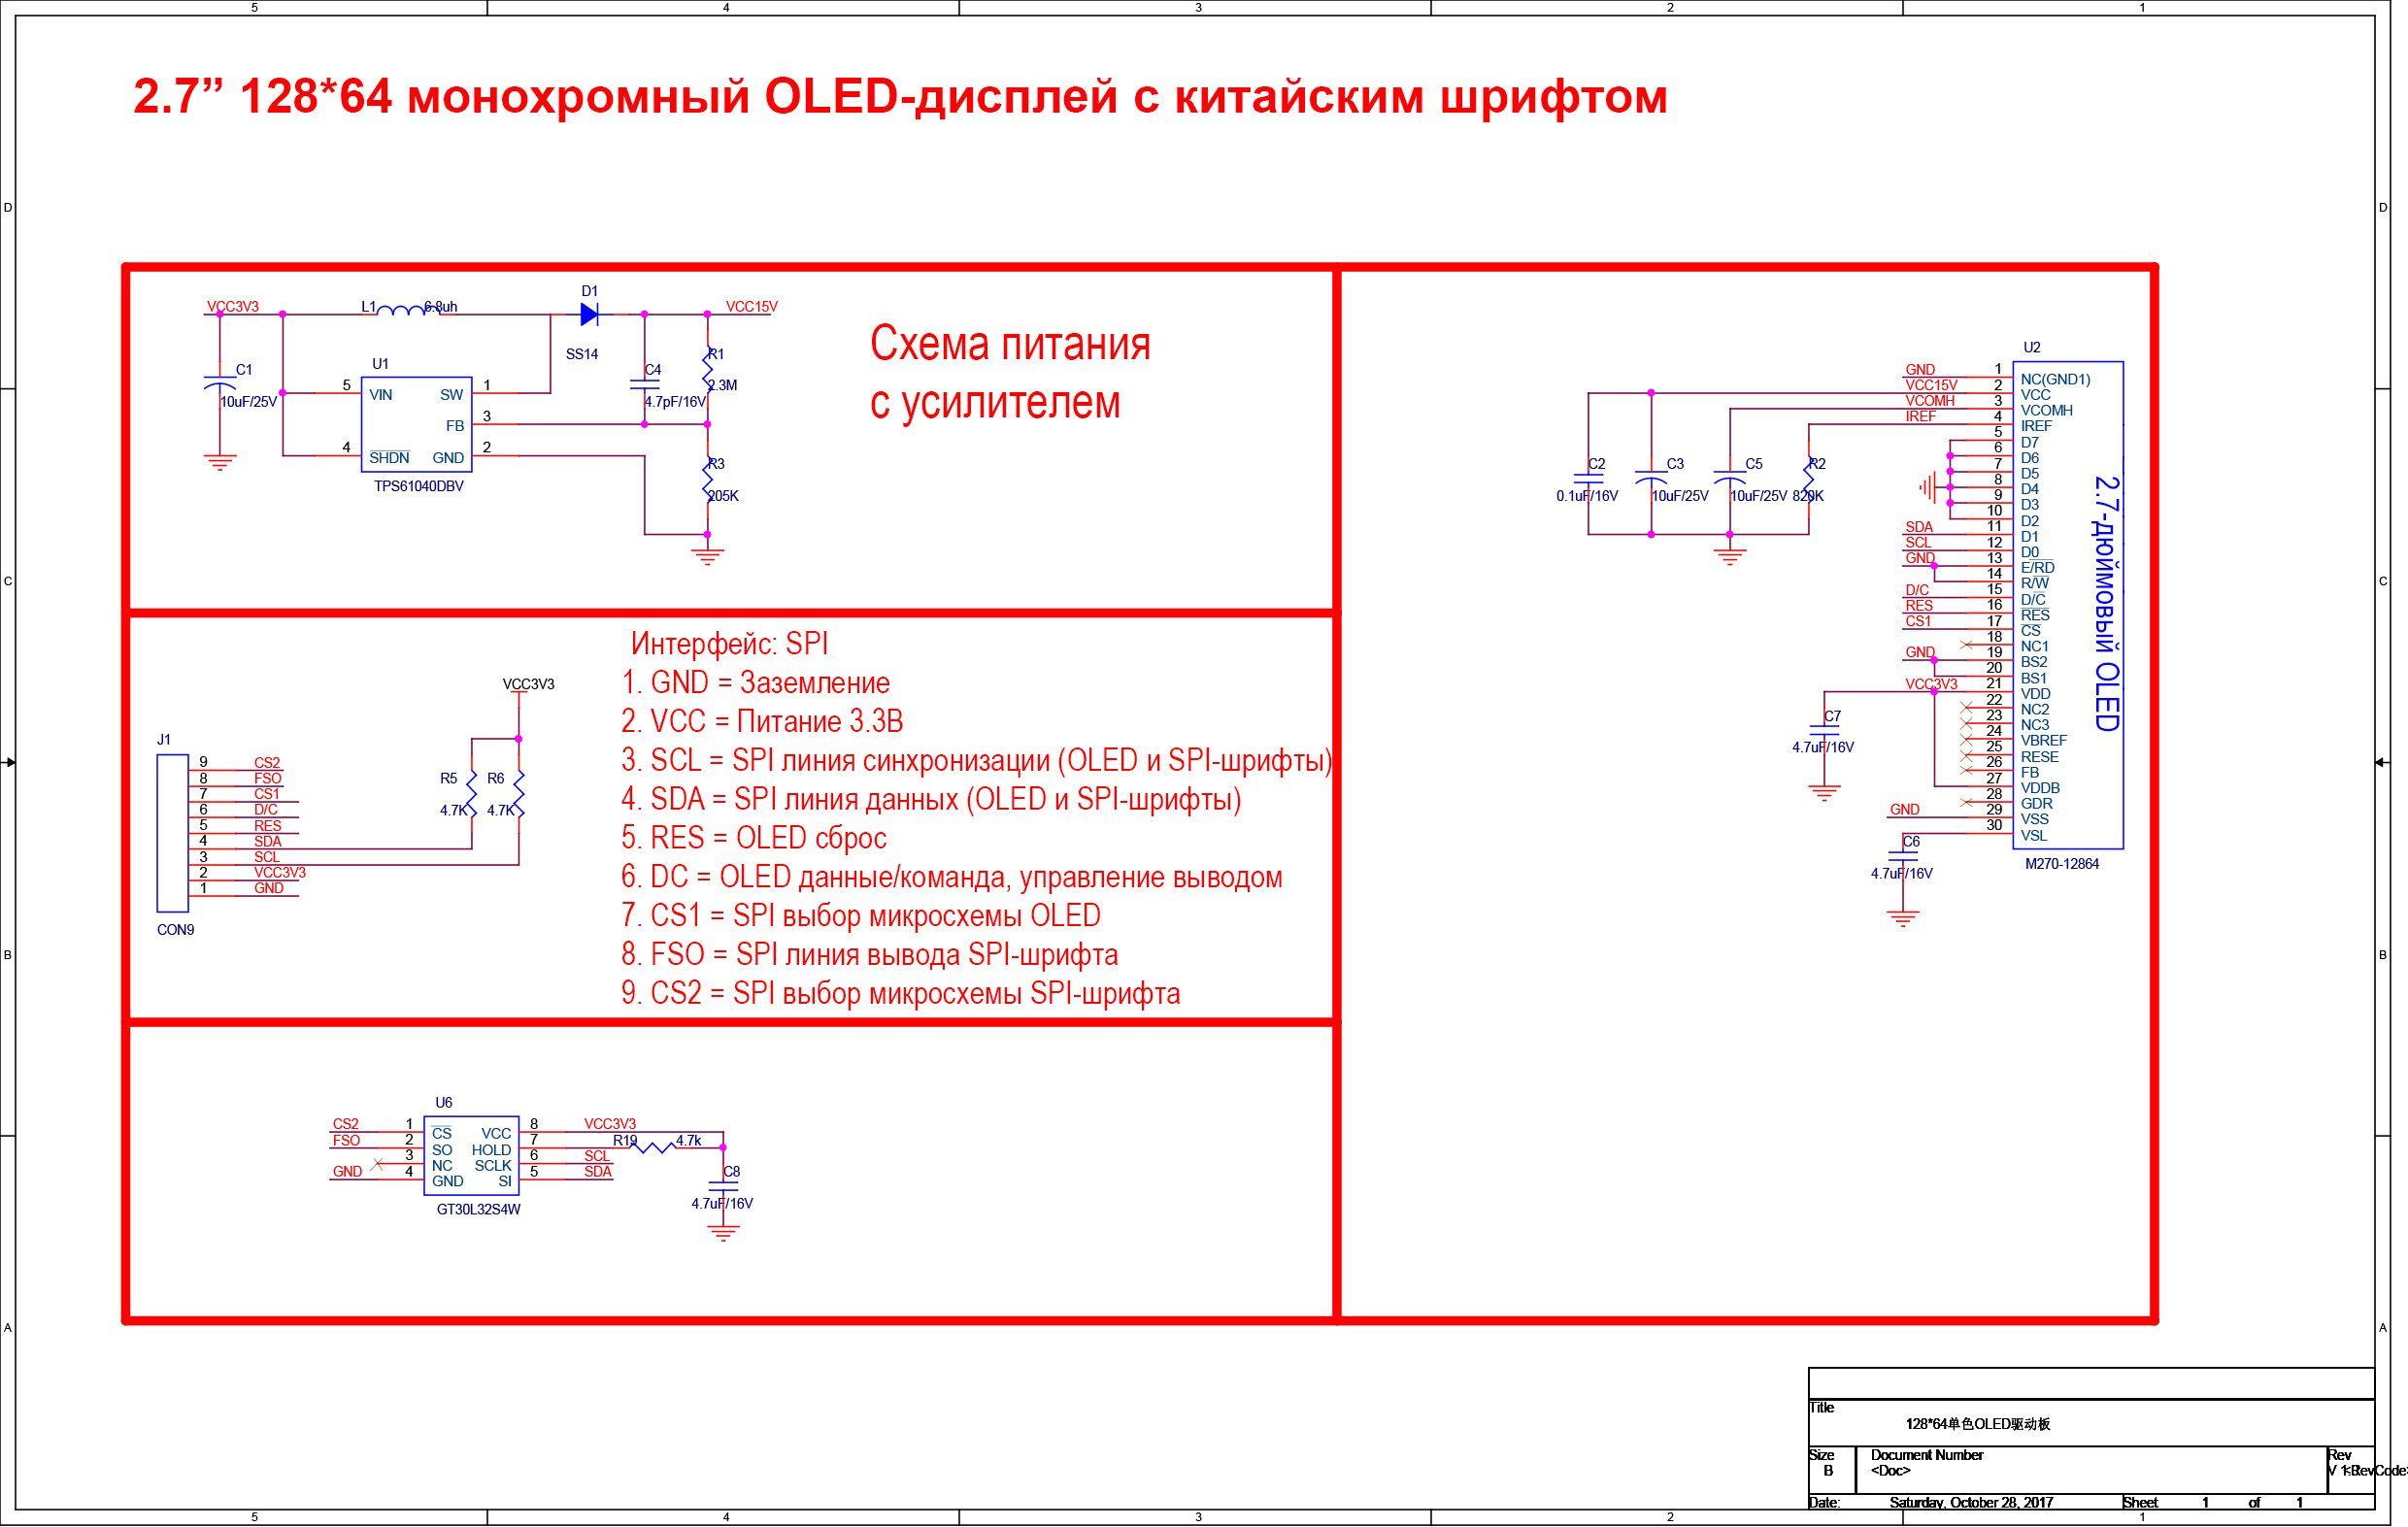Click the 'SHDN' pin name in U1
This screenshot has height=1527, width=2408.
point(389,458)
